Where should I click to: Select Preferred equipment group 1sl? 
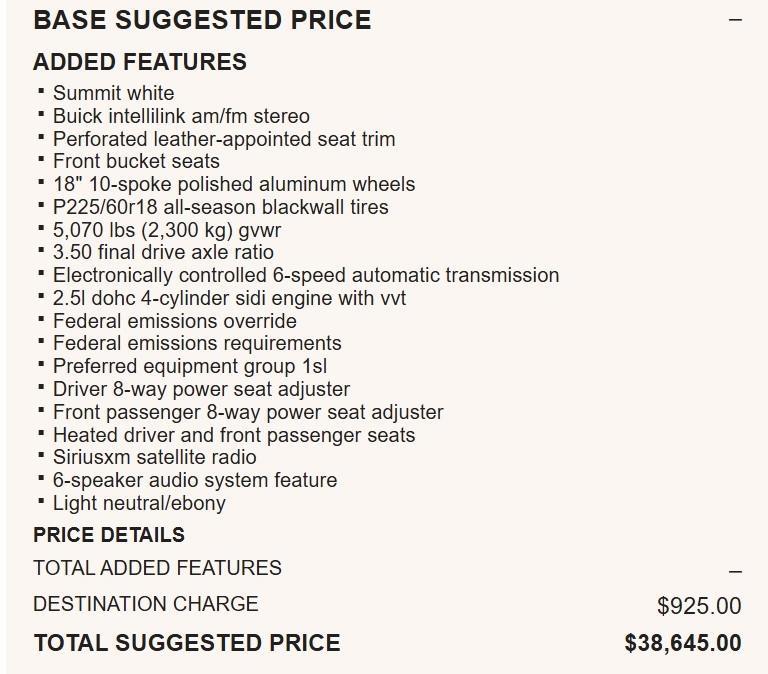(190, 366)
